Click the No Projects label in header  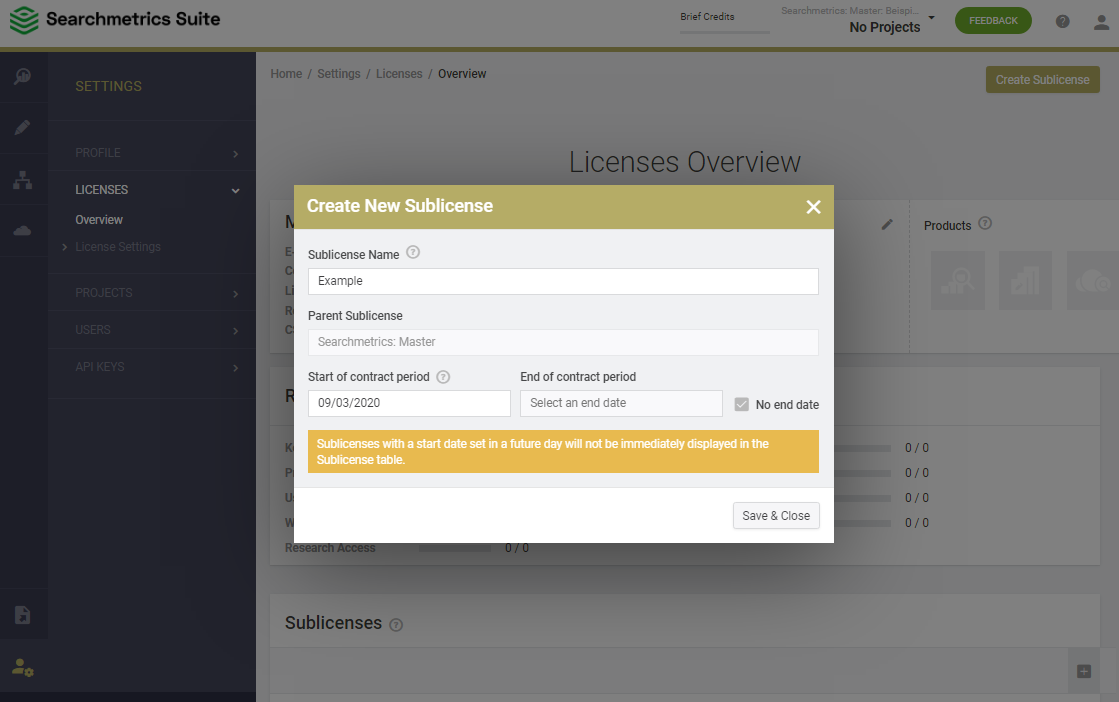885,27
